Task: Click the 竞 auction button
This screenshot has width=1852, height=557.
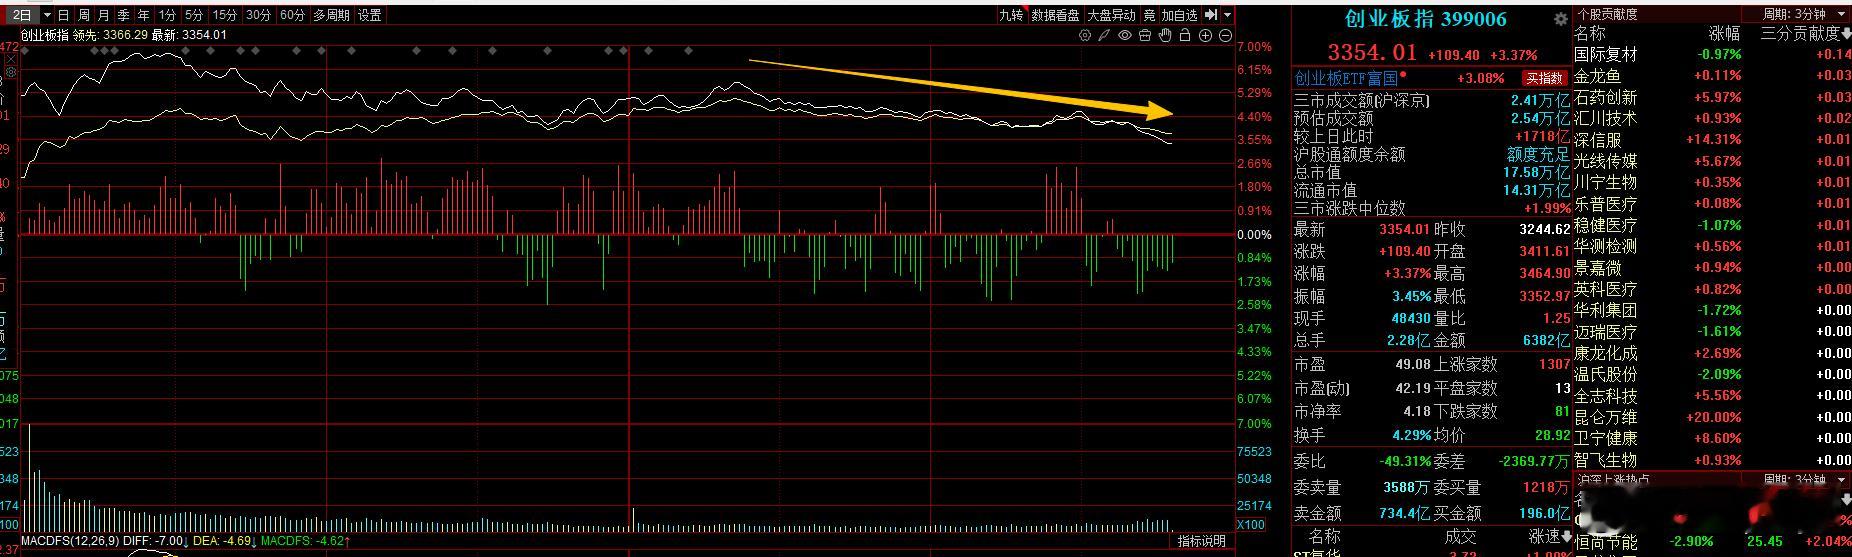Action: pyautogui.click(x=1149, y=15)
